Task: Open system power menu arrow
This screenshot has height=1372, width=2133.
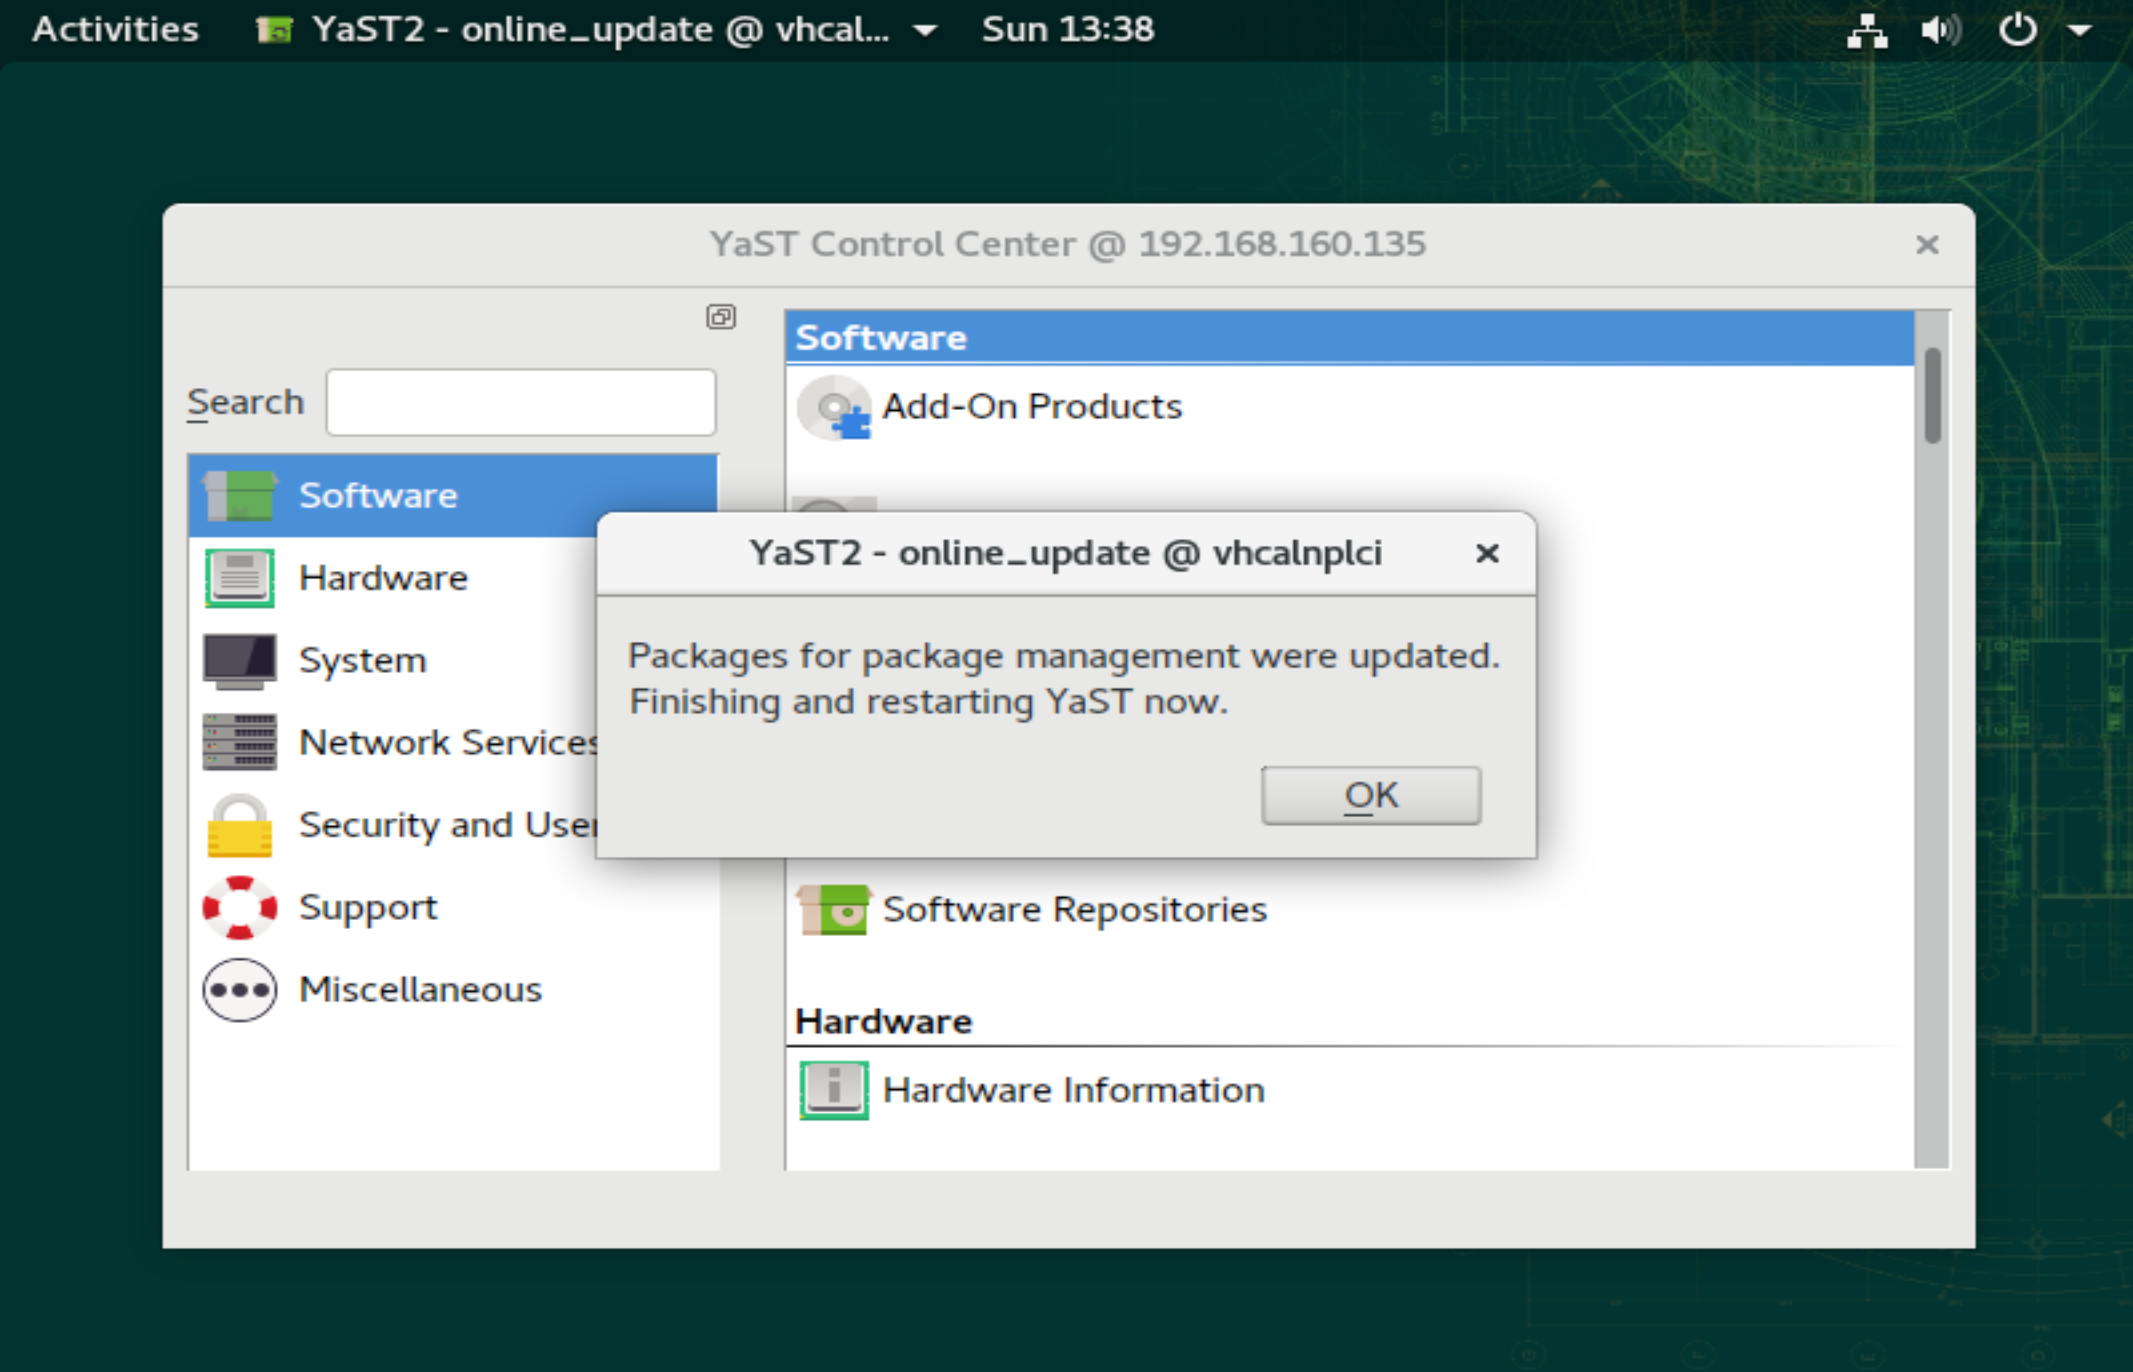Action: [2080, 30]
